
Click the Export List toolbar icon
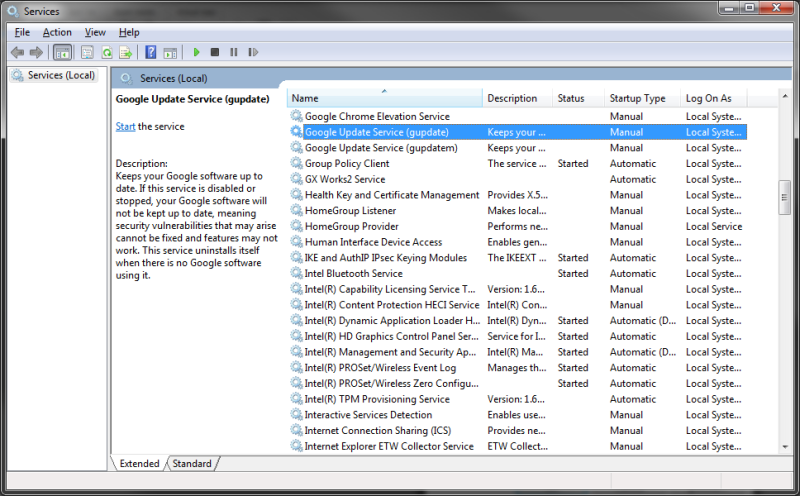pos(126,52)
